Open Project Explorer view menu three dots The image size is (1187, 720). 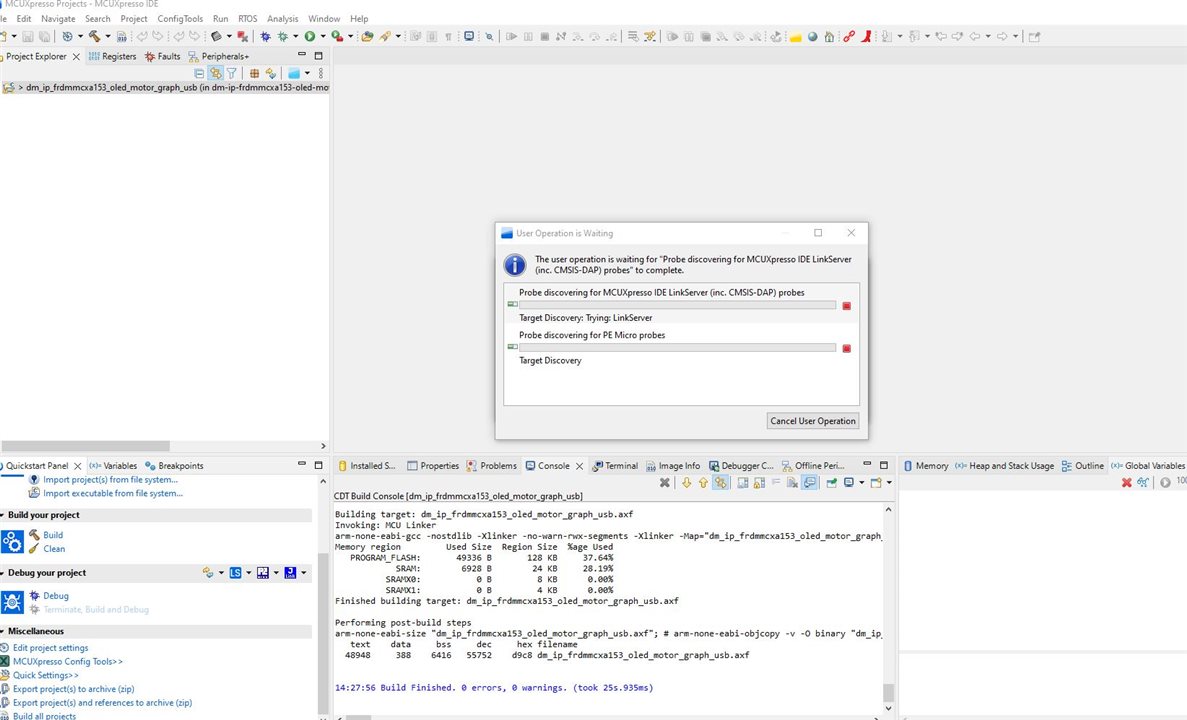click(321, 73)
